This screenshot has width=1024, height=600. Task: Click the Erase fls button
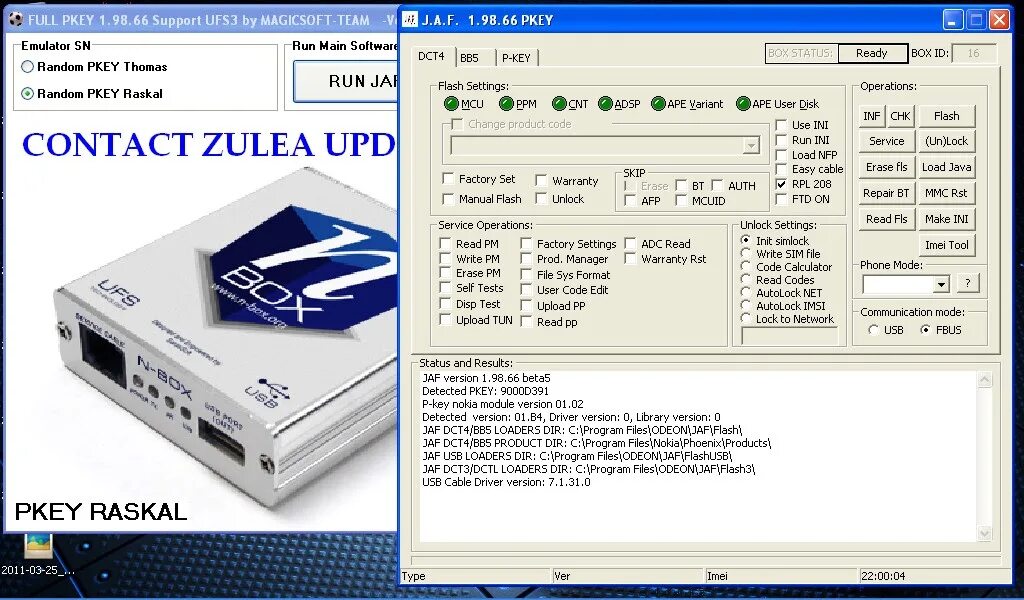point(886,167)
